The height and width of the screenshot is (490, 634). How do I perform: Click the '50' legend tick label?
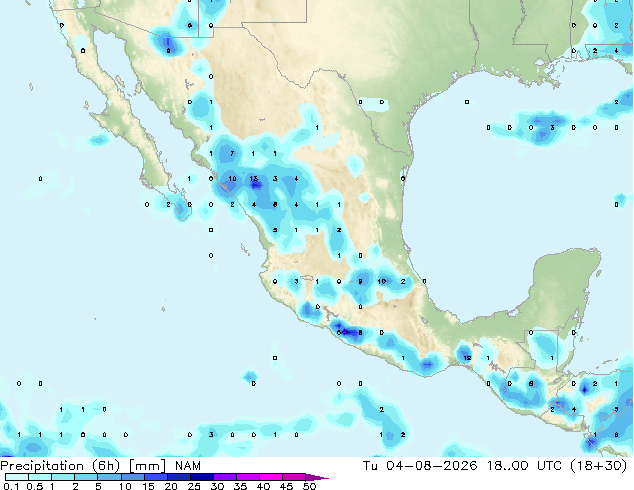coord(310,486)
